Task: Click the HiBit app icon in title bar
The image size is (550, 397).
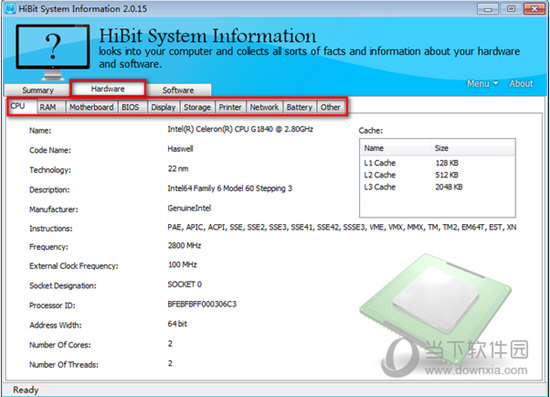Action: pyautogui.click(x=10, y=8)
